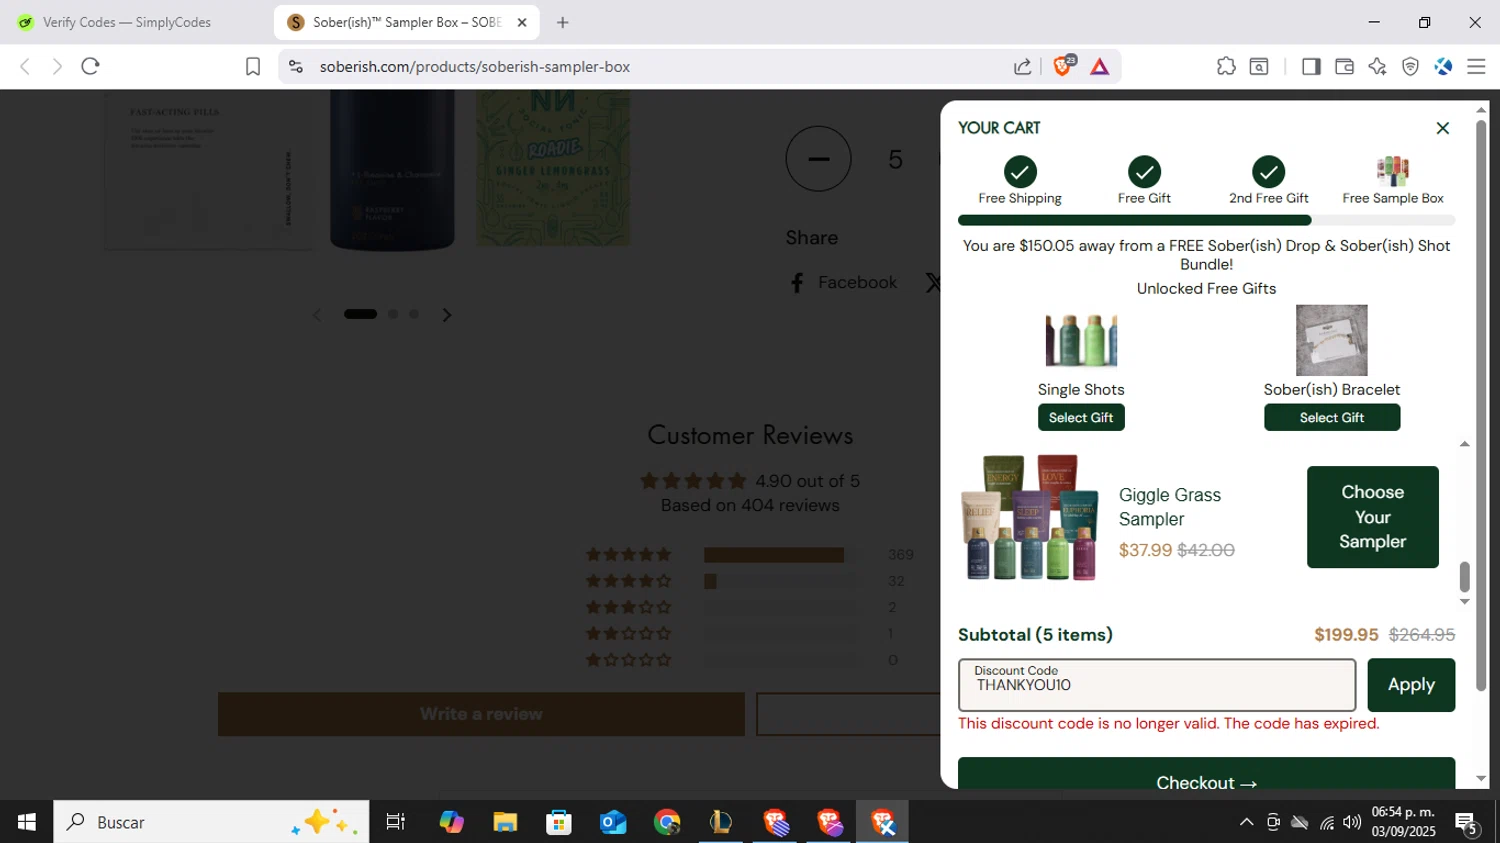Viewport: 1500px width, 843px height.
Task: Click the 2nd Free Gift checkmark
Action: [1268, 172]
